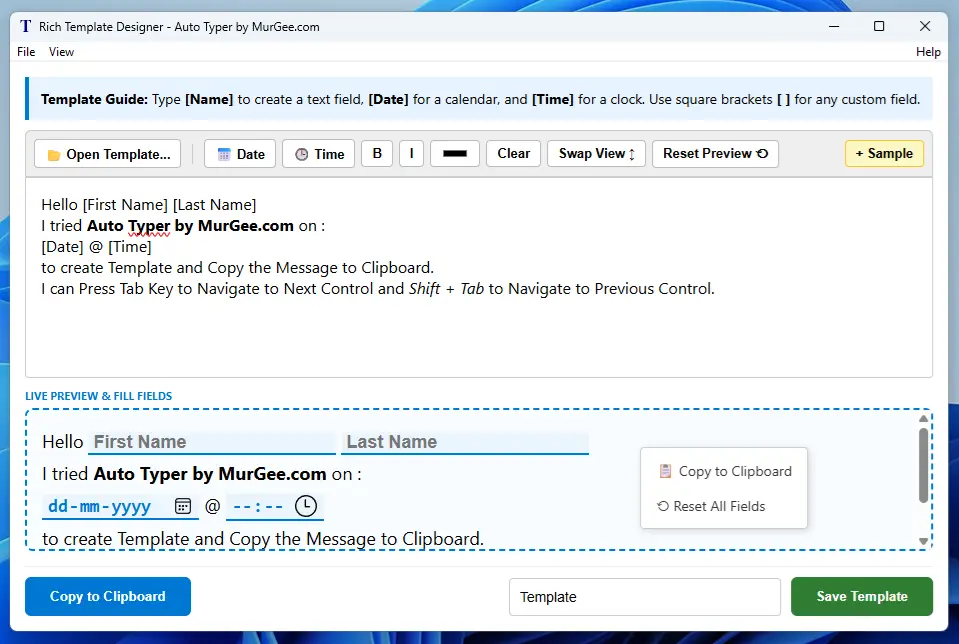959x644 pixels.
Task: Click the horizontal line toolbar icon
Action: 454,153
